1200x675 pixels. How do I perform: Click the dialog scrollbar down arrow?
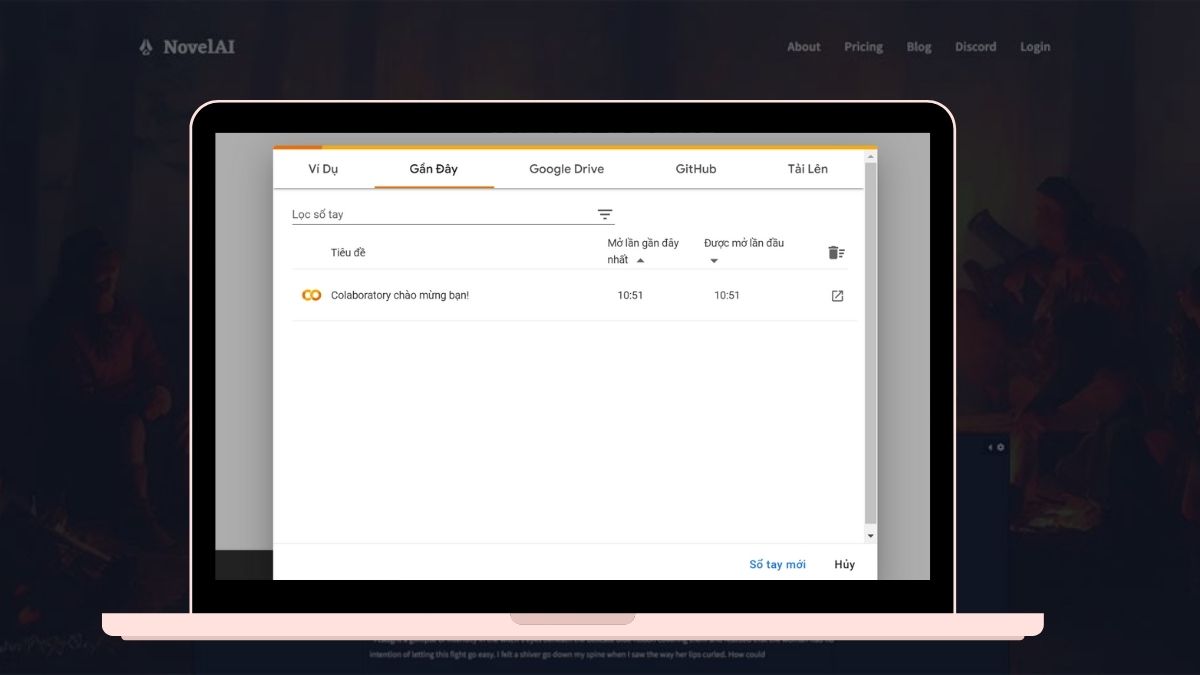coord(870,536)
